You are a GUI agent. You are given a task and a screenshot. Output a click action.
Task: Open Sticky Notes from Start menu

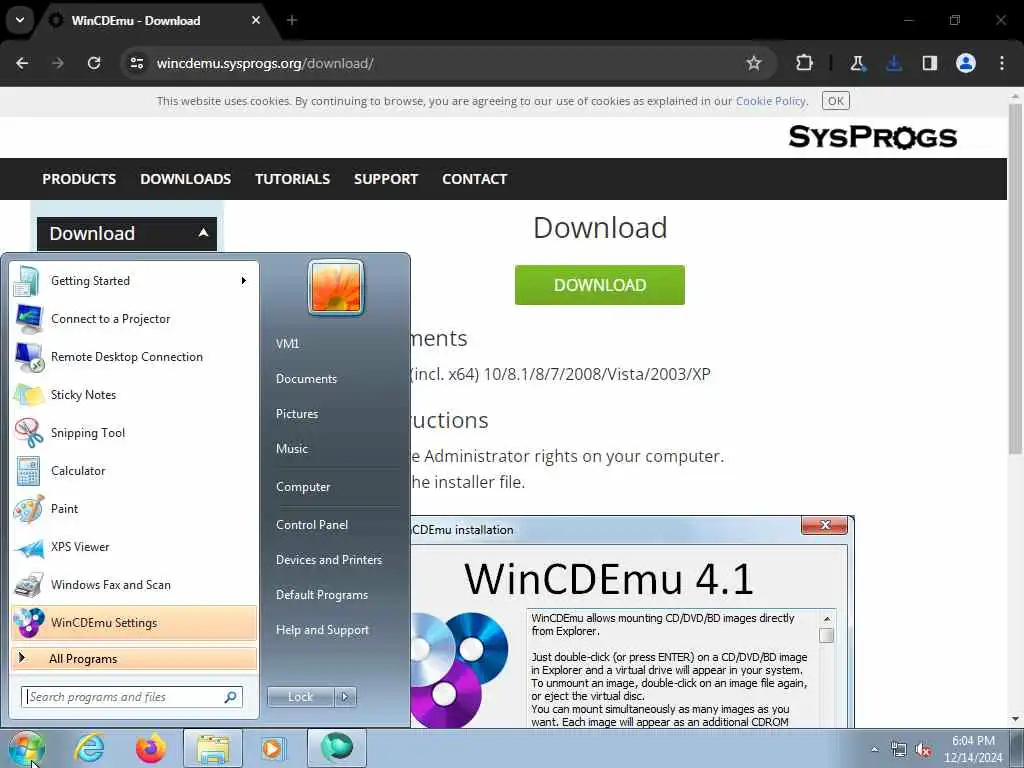[x=134, y=394]
